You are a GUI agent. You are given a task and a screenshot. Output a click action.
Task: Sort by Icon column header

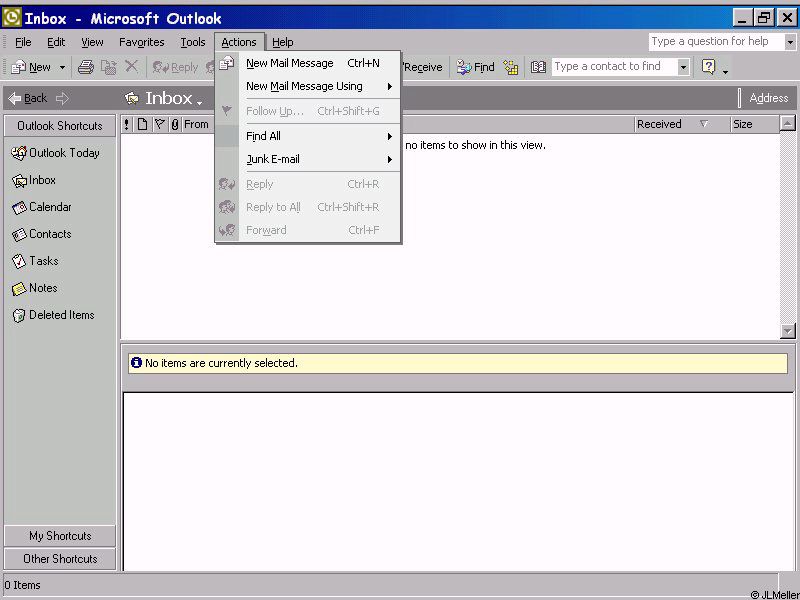[142, 124]
